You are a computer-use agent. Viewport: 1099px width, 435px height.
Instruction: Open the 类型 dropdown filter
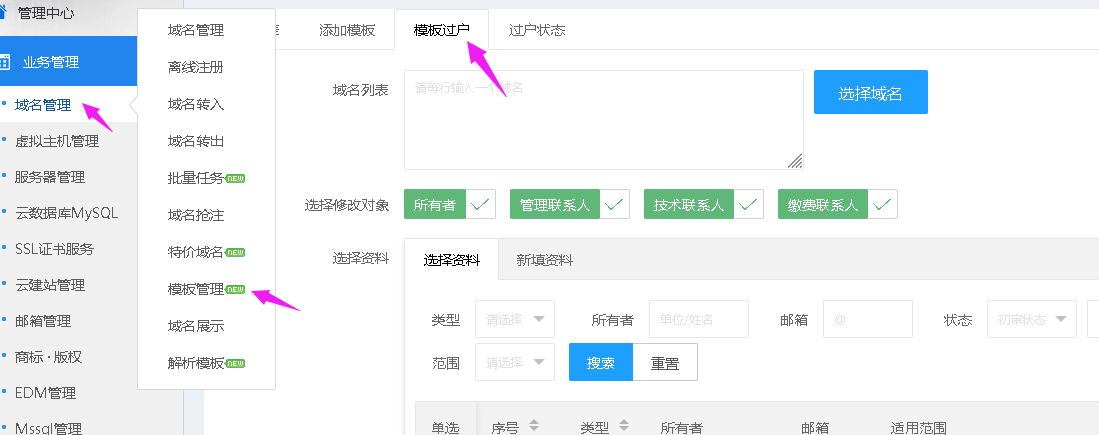[x=515, y=320]
